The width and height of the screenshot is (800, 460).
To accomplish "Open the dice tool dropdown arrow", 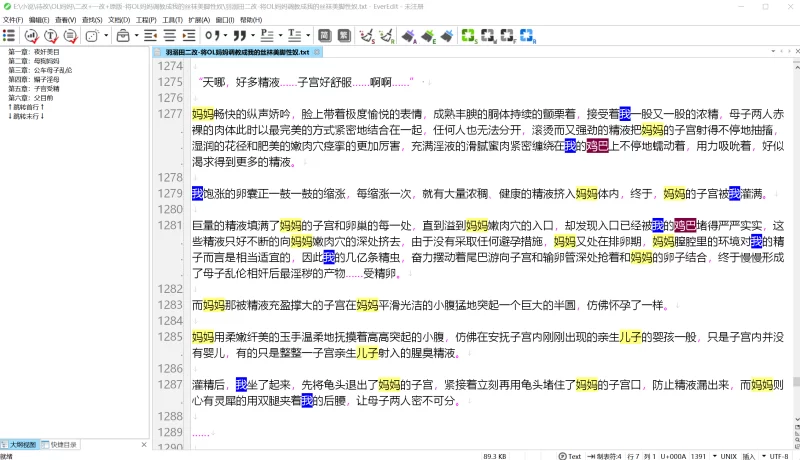I will coord(106,35).
